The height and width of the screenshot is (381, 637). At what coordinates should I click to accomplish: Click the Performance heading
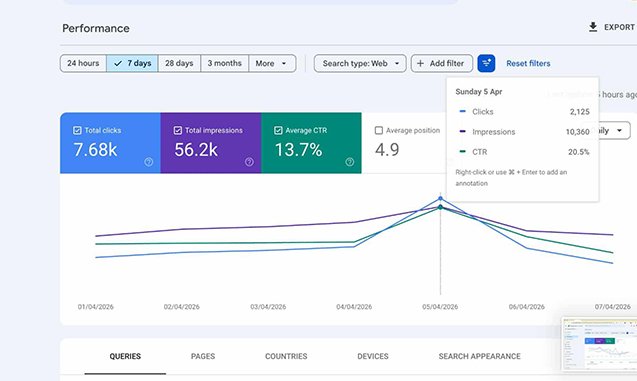96,28
